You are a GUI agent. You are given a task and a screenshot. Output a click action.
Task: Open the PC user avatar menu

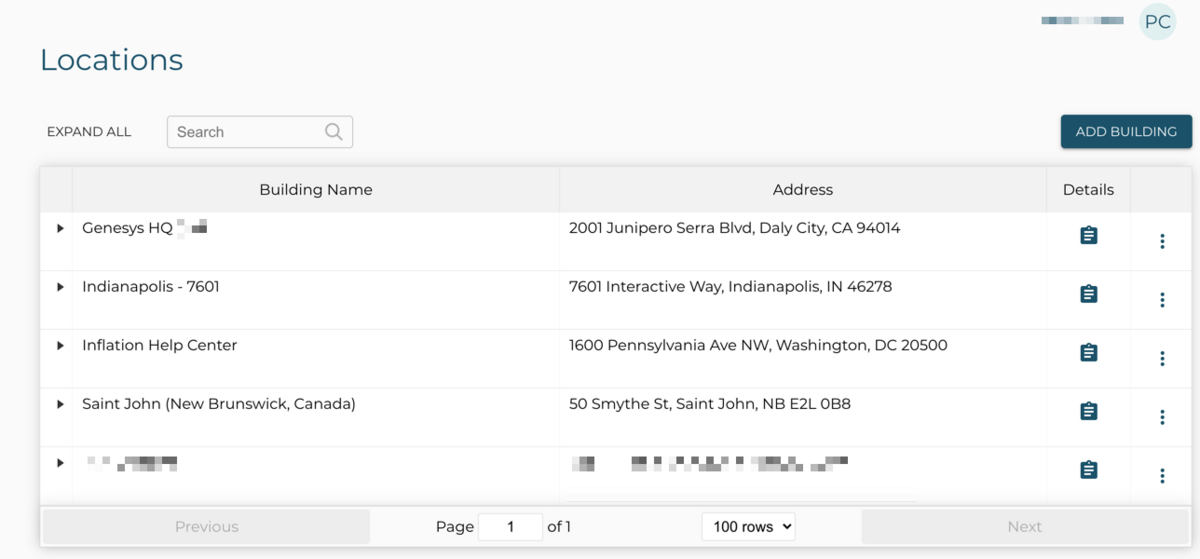(1158, 22)
